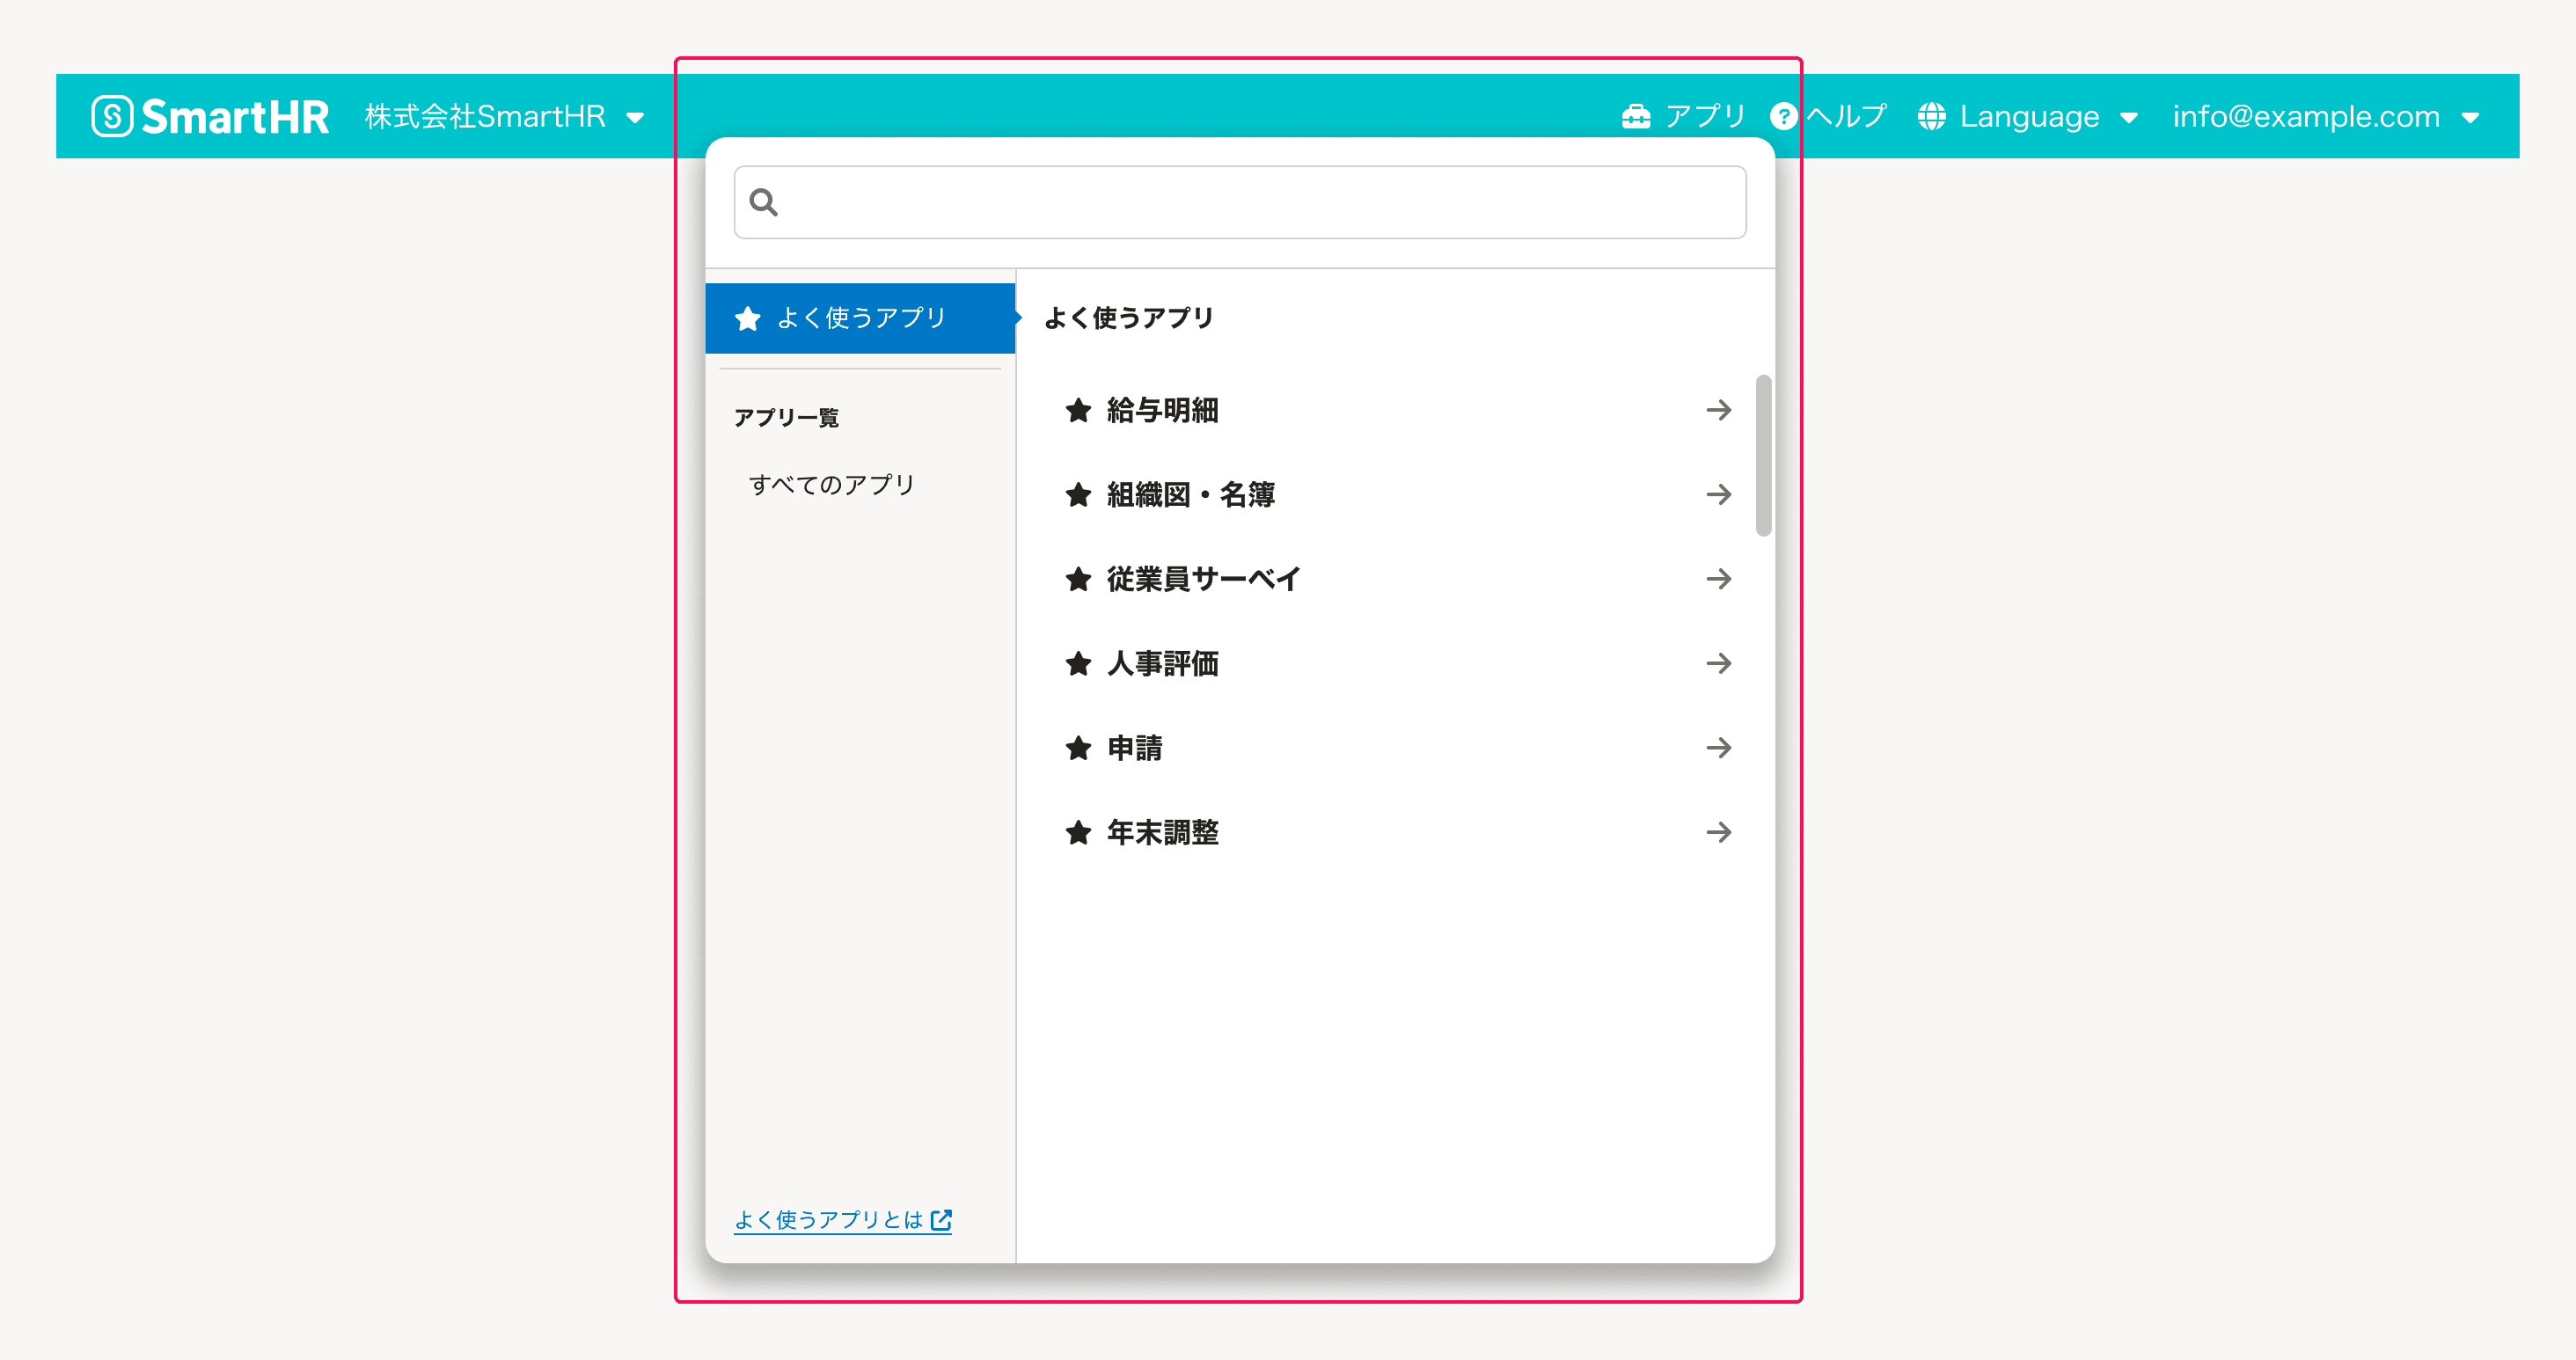Viewport: 2576px width, 1360px height.
Task: Click the ヘルプ question mark icon
Action: pos(1783,117)
